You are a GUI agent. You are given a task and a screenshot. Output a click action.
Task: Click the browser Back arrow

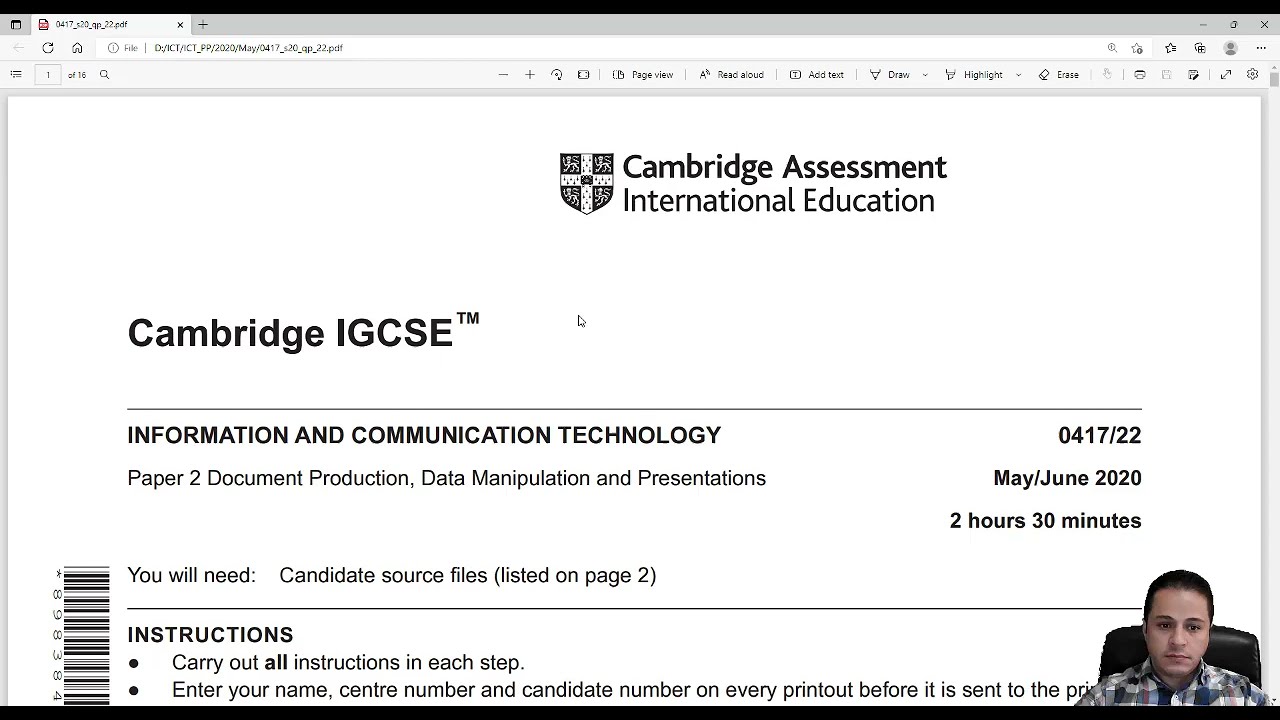pos(18,48)
